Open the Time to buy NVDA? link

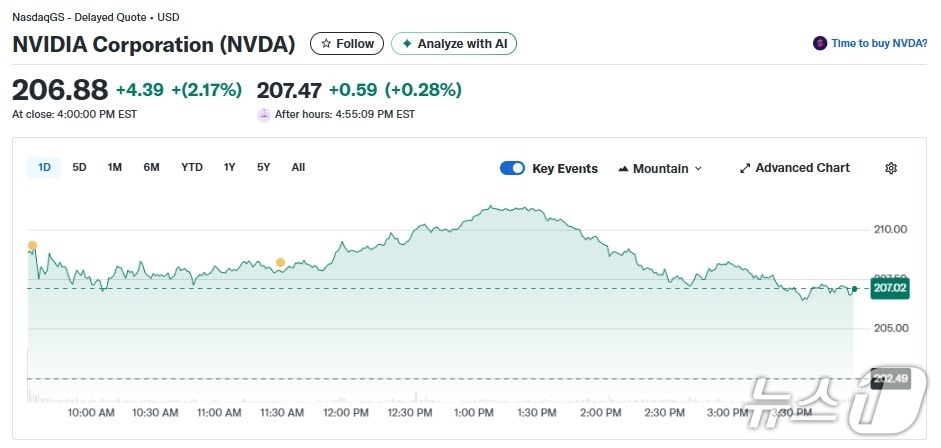879,43
